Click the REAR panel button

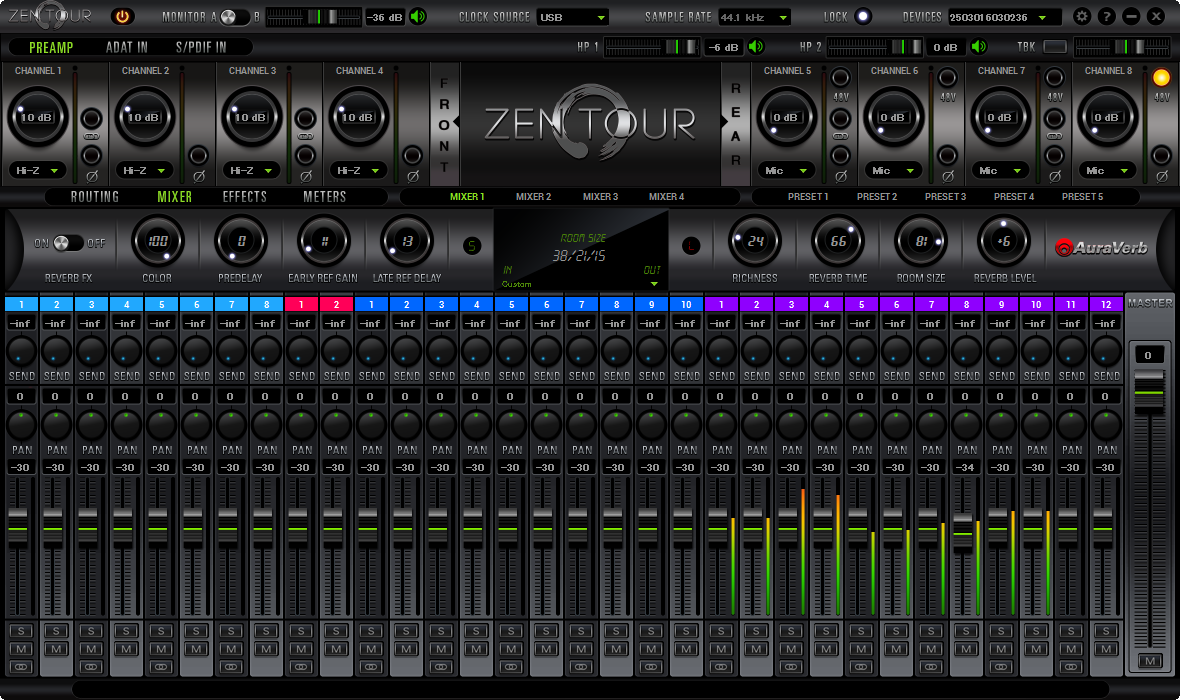coord(734,122)
